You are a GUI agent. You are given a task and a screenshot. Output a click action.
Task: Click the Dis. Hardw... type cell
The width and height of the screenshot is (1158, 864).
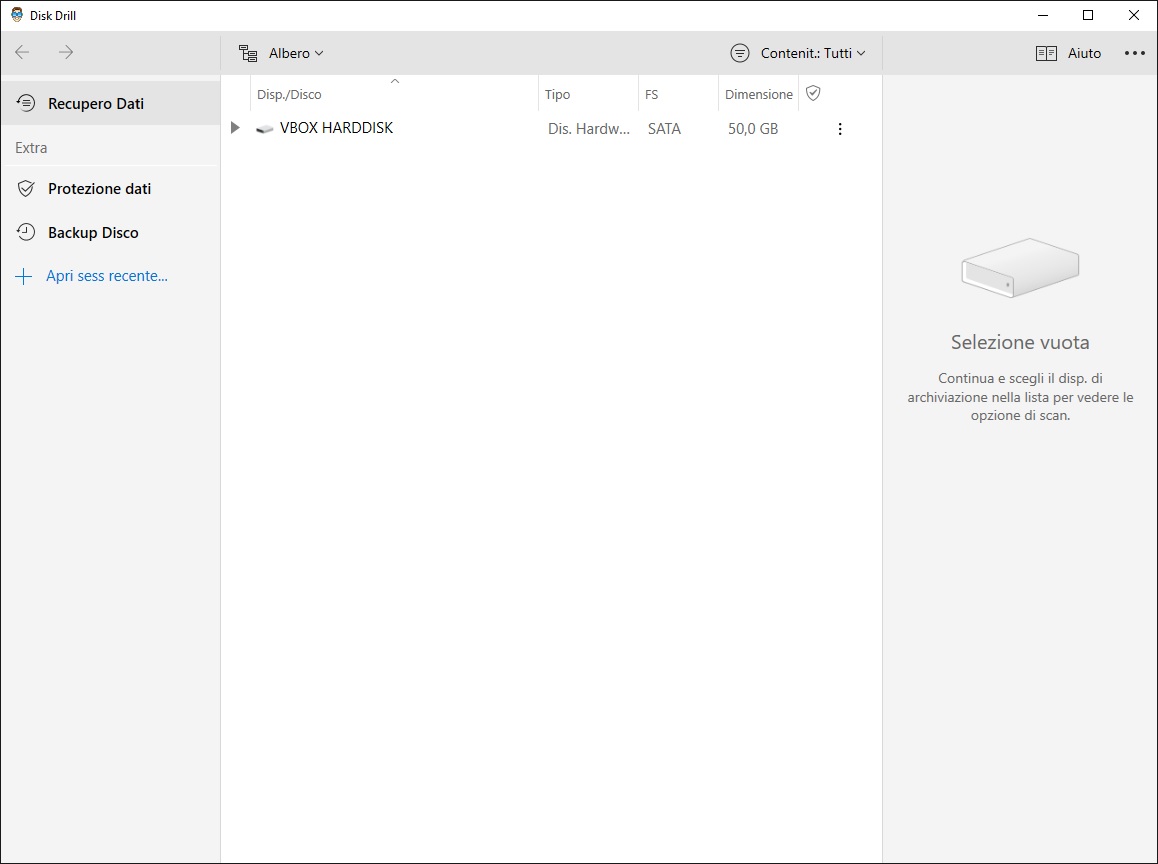(589, 129)
